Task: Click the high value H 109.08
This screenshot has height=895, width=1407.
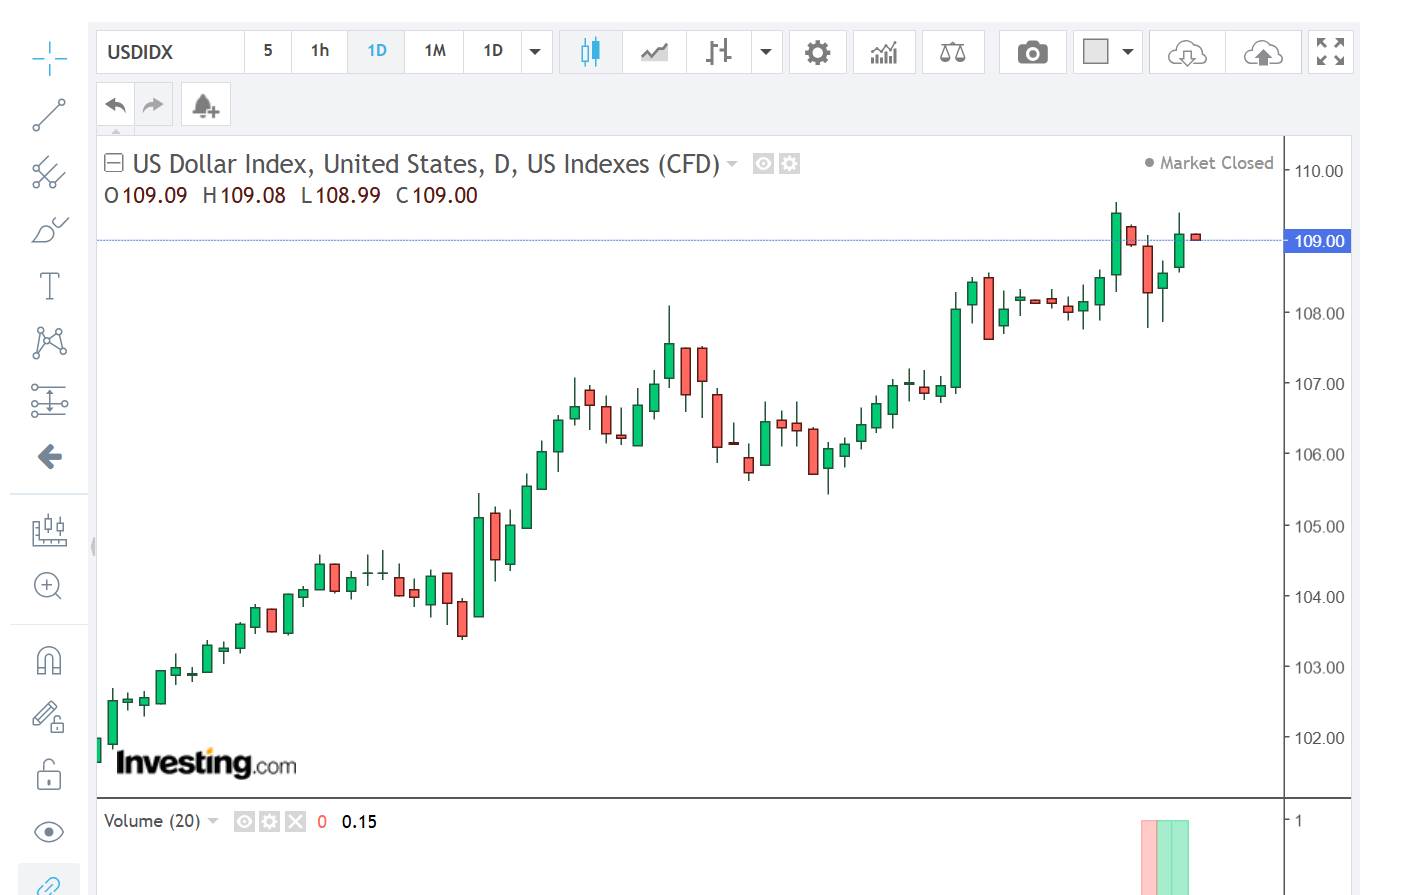Action: tap(244, 196)
